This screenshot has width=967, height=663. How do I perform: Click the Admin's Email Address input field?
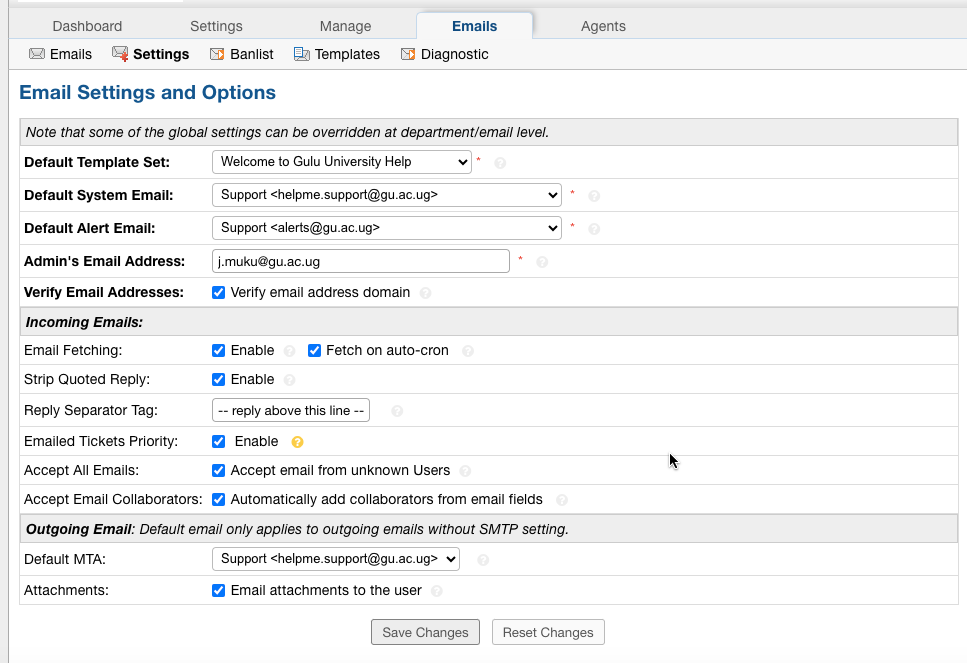[361, 261]
